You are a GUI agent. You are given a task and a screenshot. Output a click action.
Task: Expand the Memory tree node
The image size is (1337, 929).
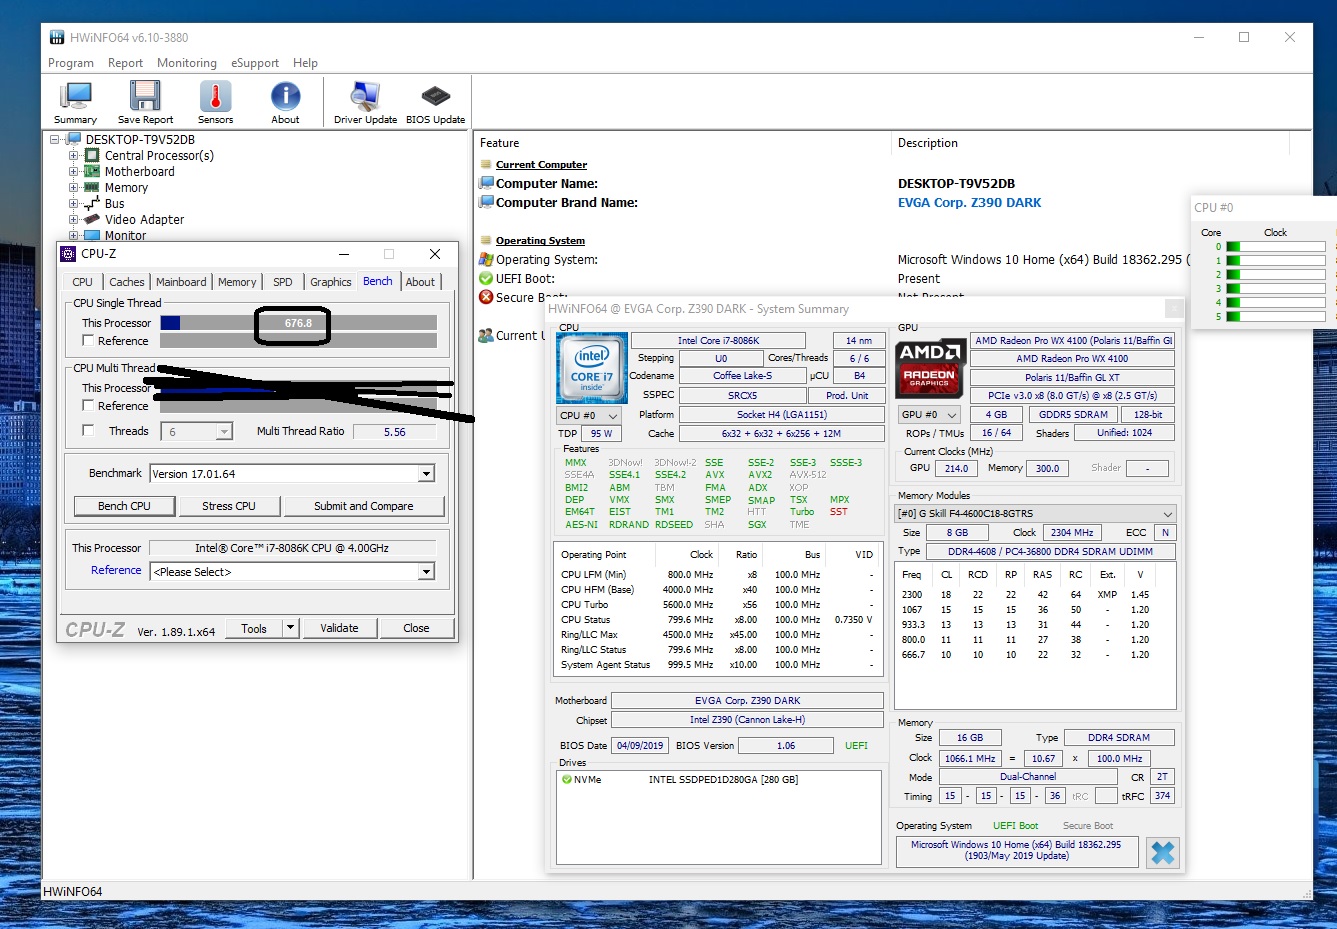(73, 188)
